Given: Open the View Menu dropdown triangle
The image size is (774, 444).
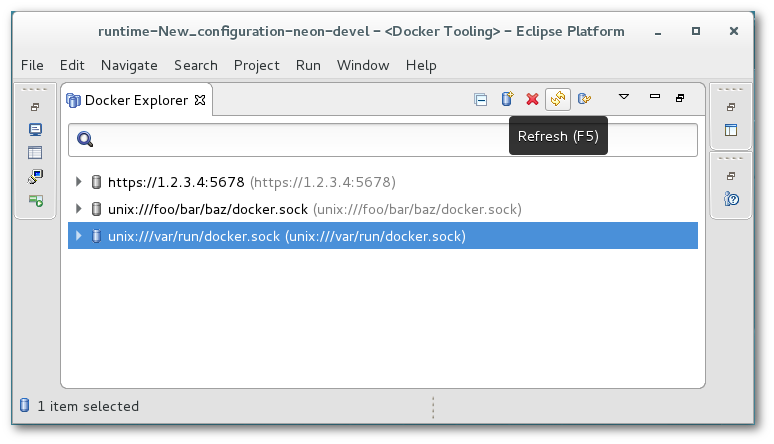Looking at the screenshot, I should coord(624,98).
